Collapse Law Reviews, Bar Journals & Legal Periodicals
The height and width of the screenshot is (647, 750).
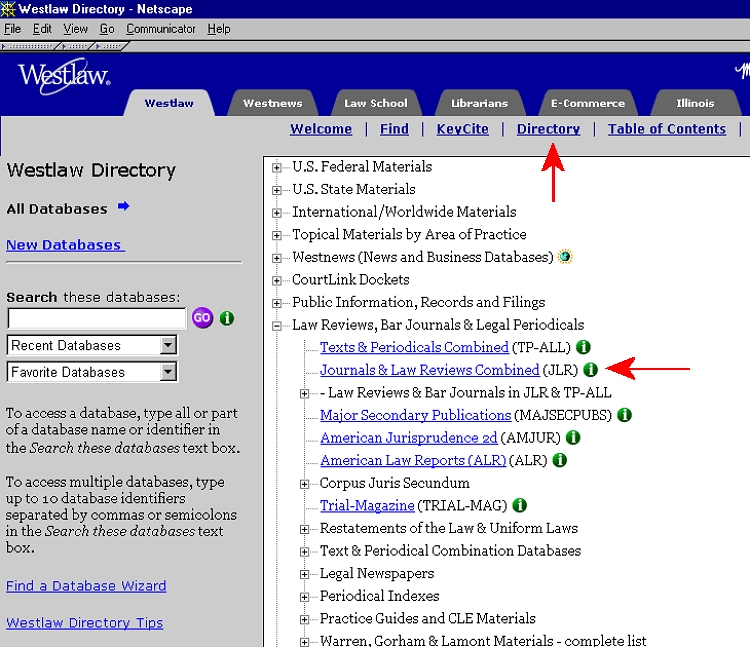tap(276, 326)
